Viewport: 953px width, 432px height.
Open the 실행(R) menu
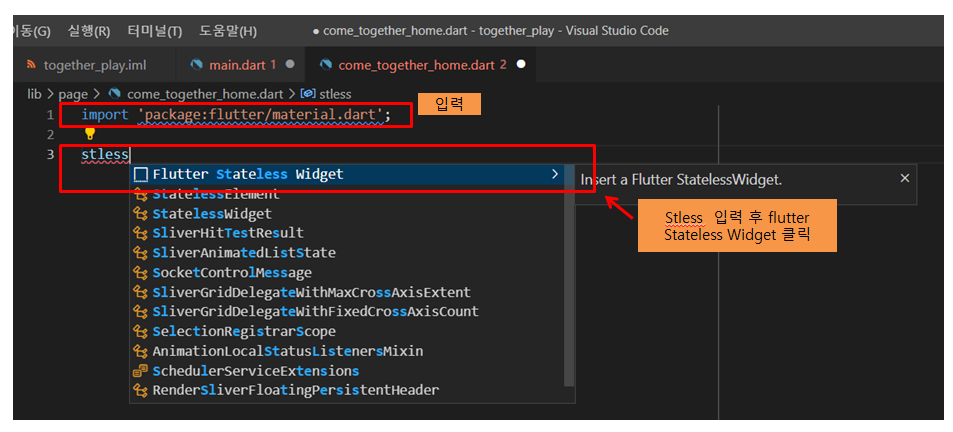pos(89,31)
